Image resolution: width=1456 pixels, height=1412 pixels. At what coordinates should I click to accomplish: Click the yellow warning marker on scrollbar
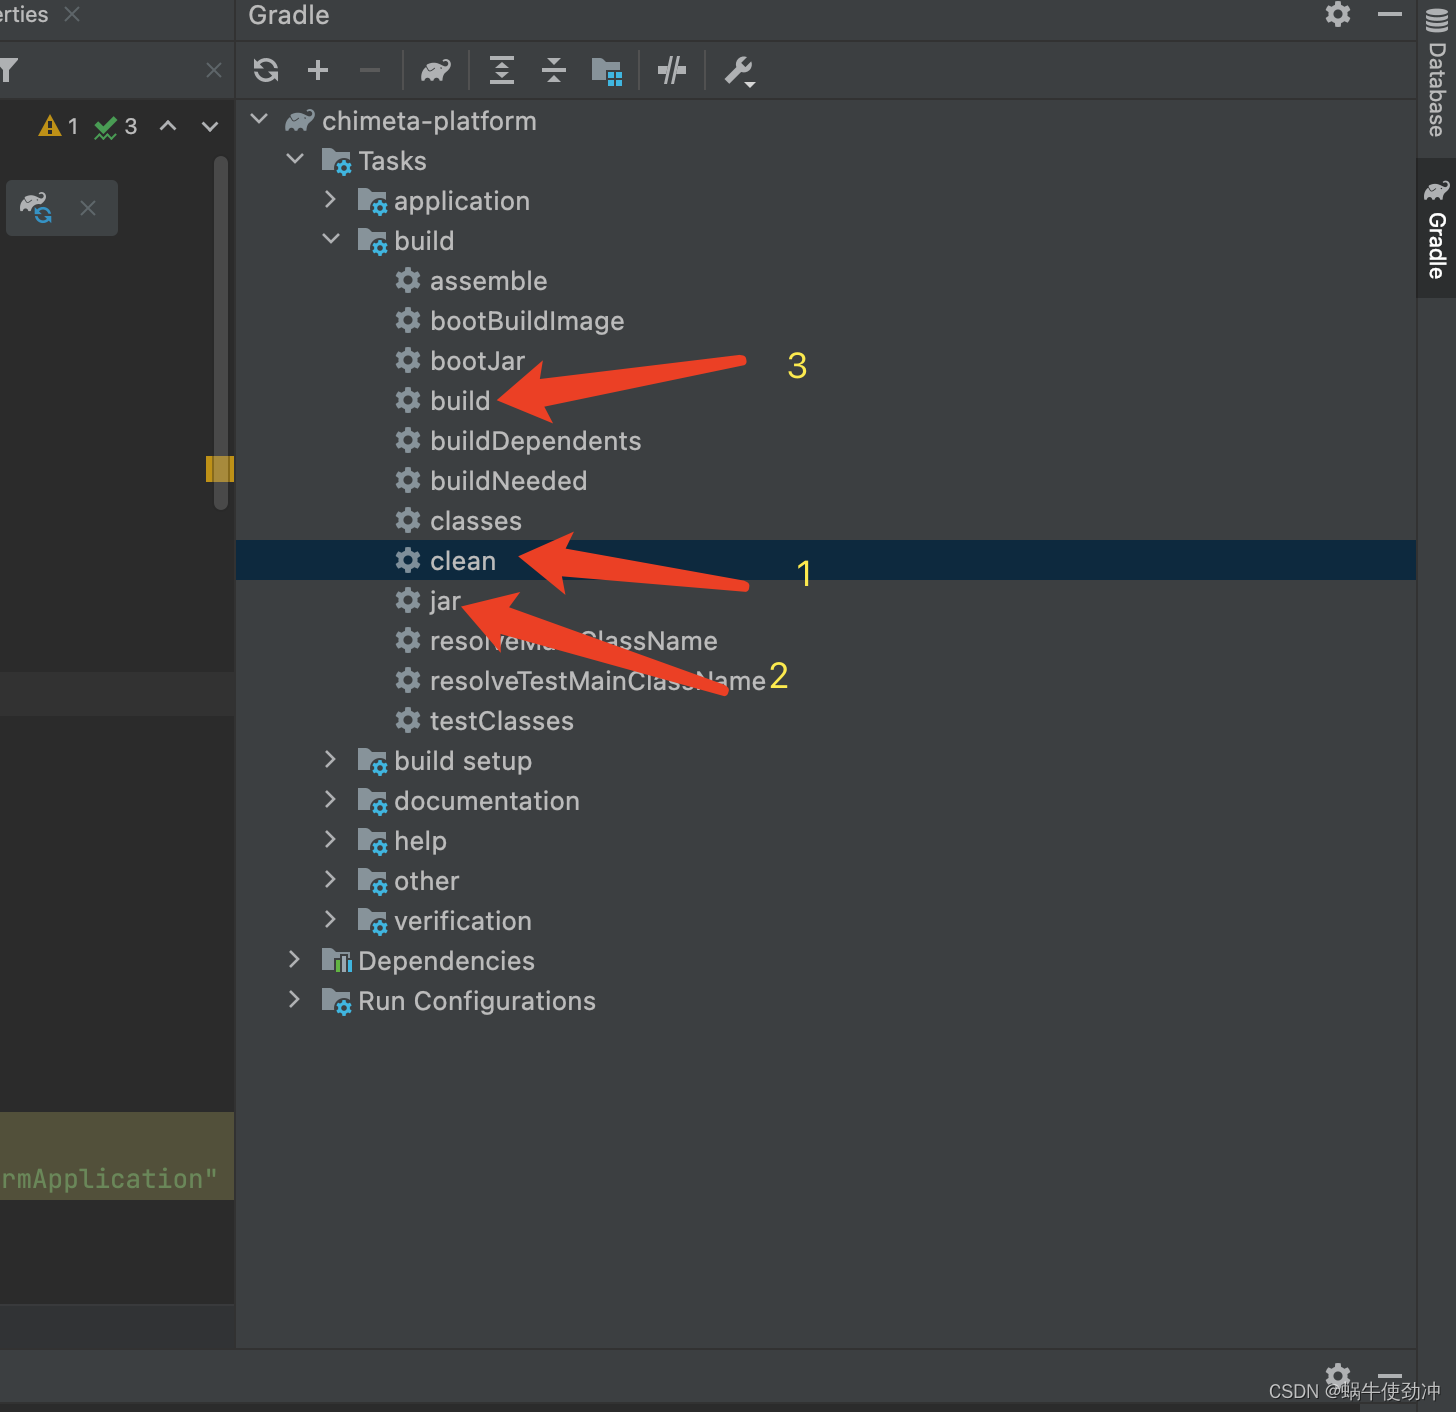coord(219,468)
